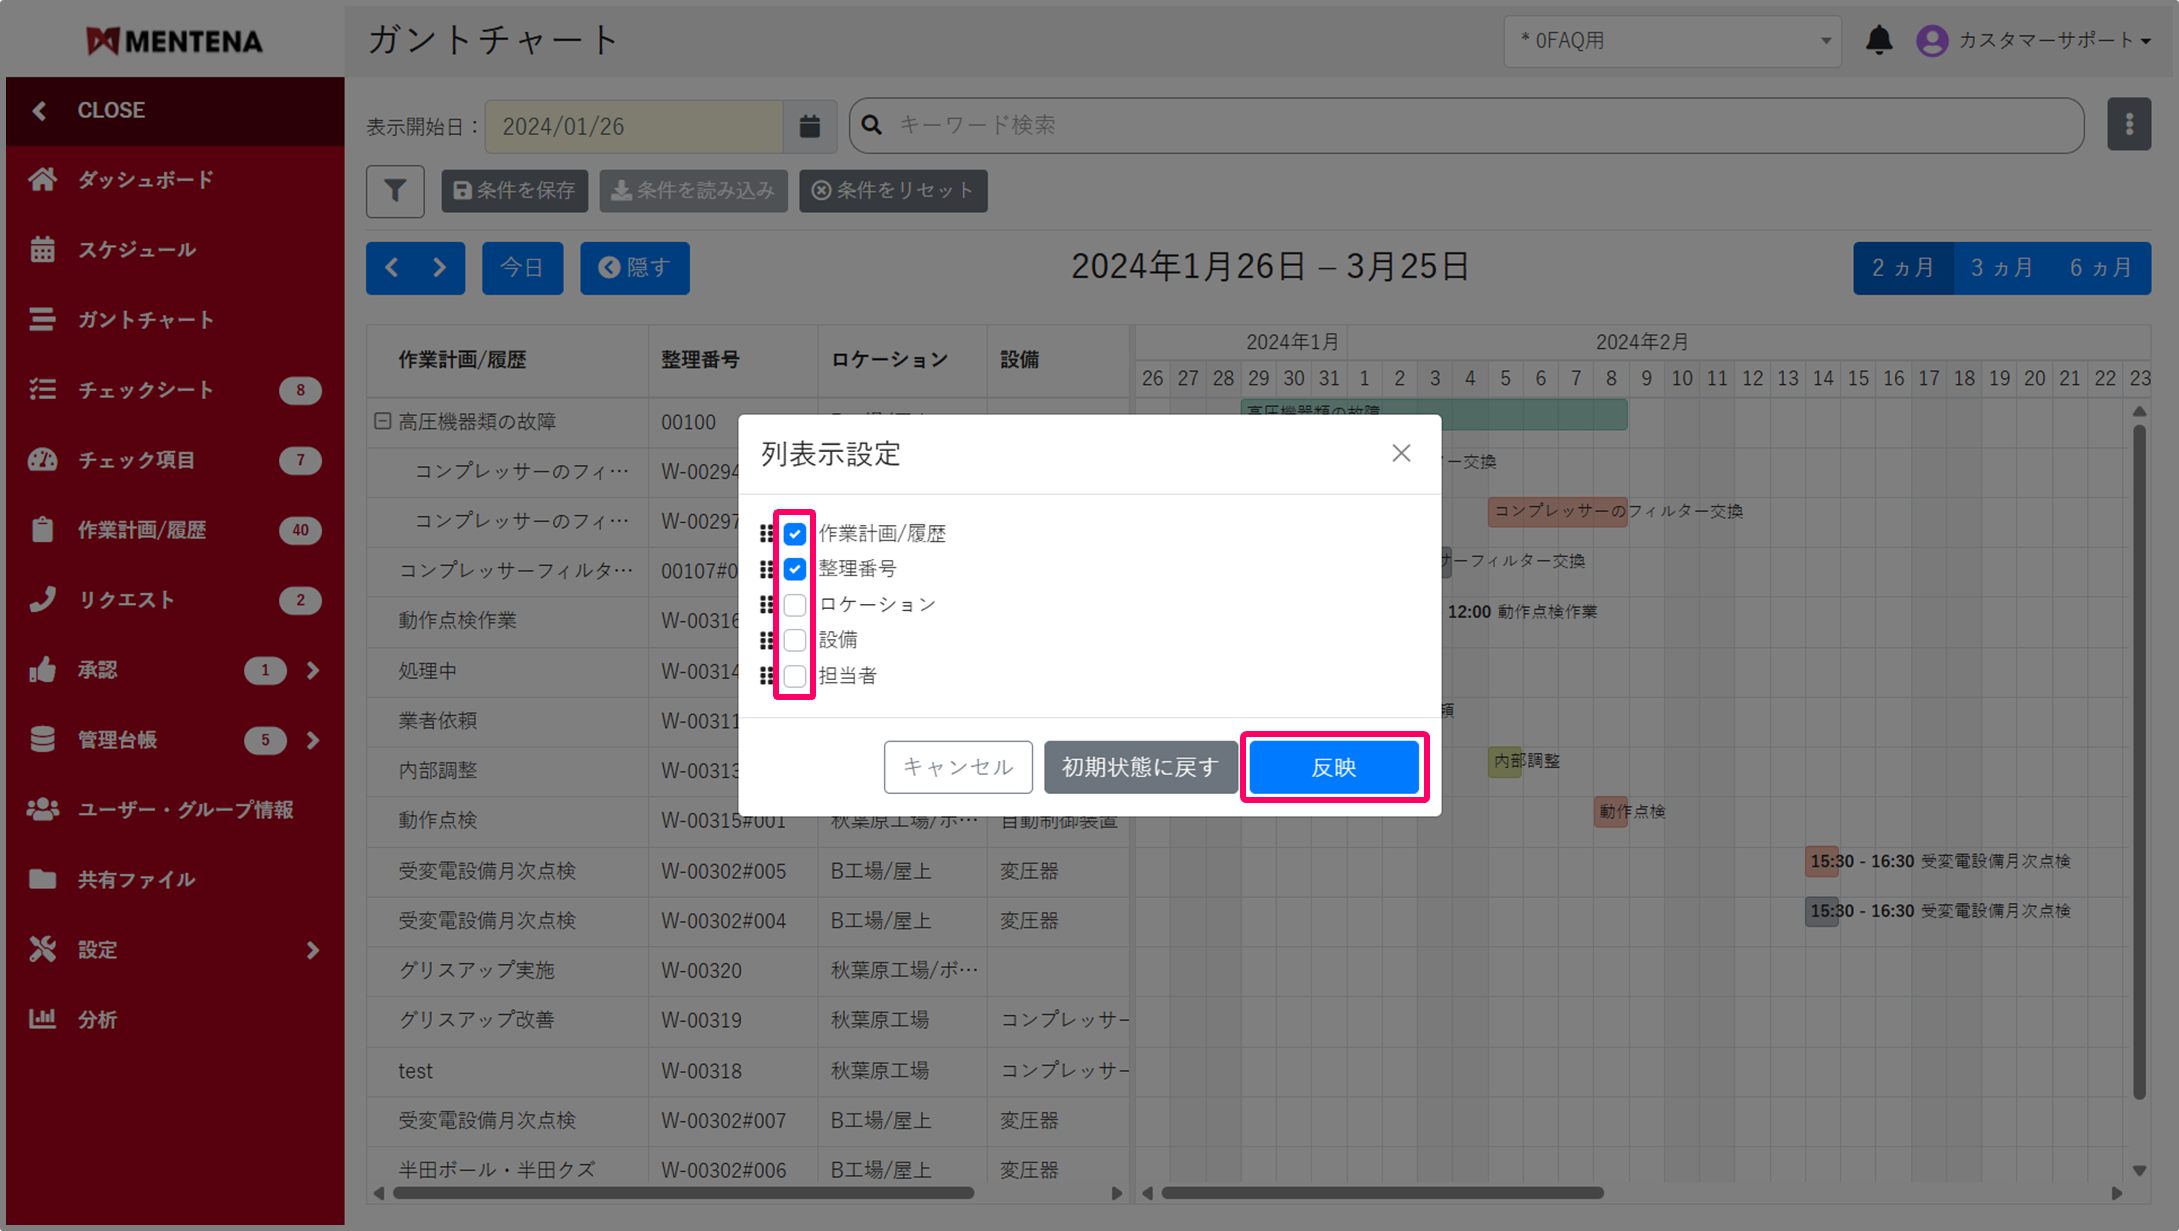The image size is (2179, 1231).
Task: Click the Gantt timeline horizontal scrollbar
Action: [x=1381, y=1193]
